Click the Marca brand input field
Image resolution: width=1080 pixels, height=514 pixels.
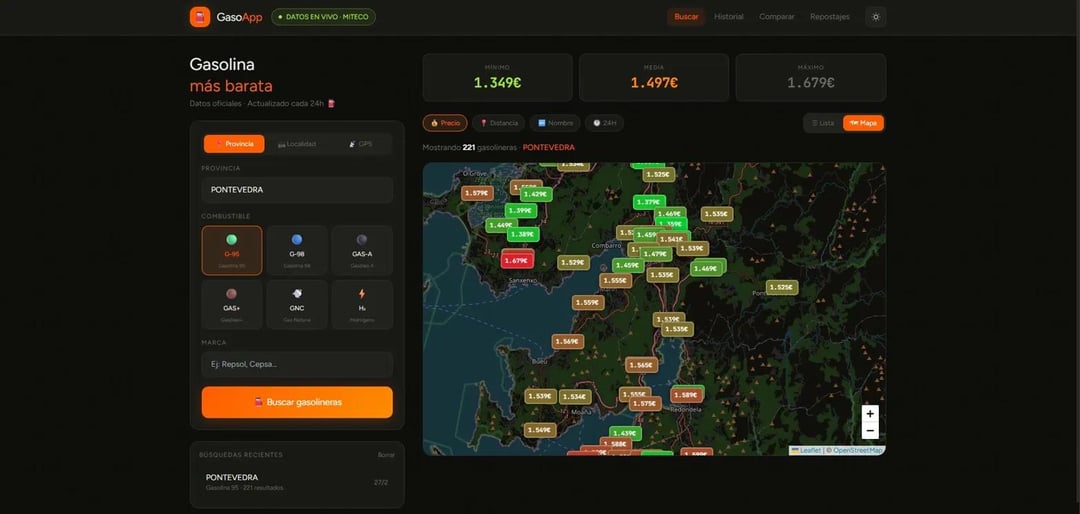coord(297,364)
